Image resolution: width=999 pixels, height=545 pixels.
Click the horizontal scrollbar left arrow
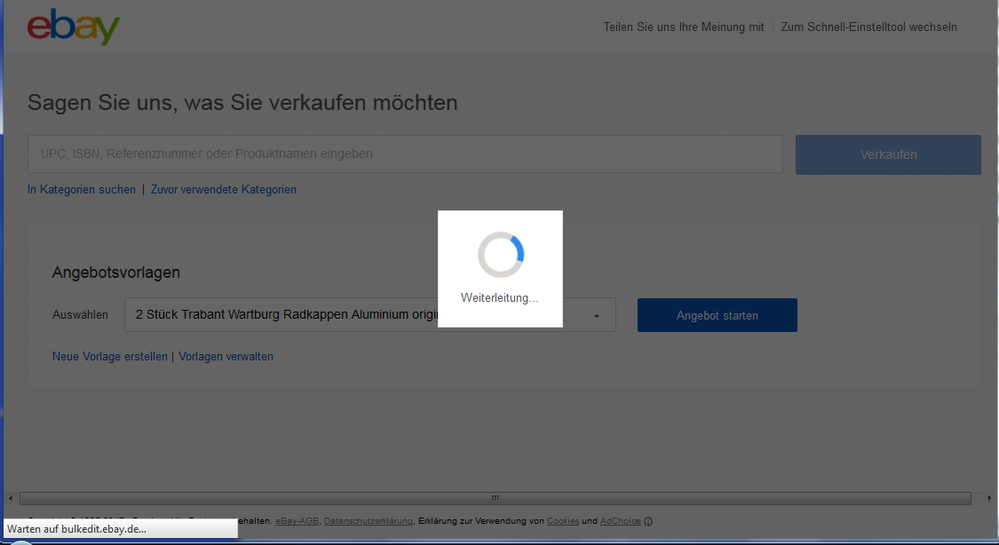[11, 498]
